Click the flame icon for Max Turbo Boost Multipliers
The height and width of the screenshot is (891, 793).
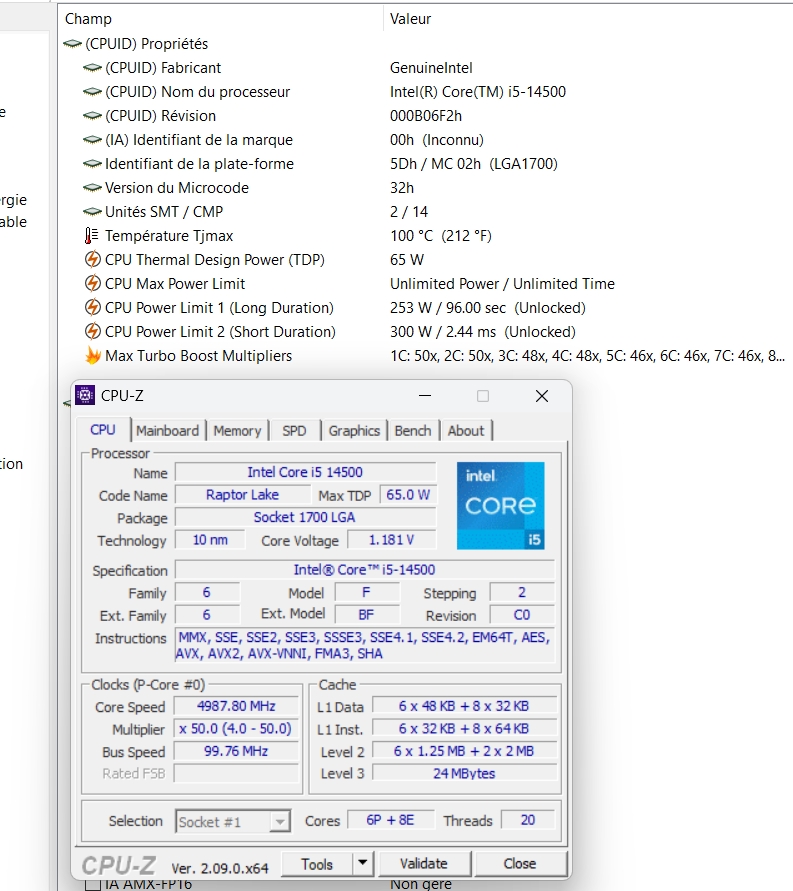coord(93,355)
